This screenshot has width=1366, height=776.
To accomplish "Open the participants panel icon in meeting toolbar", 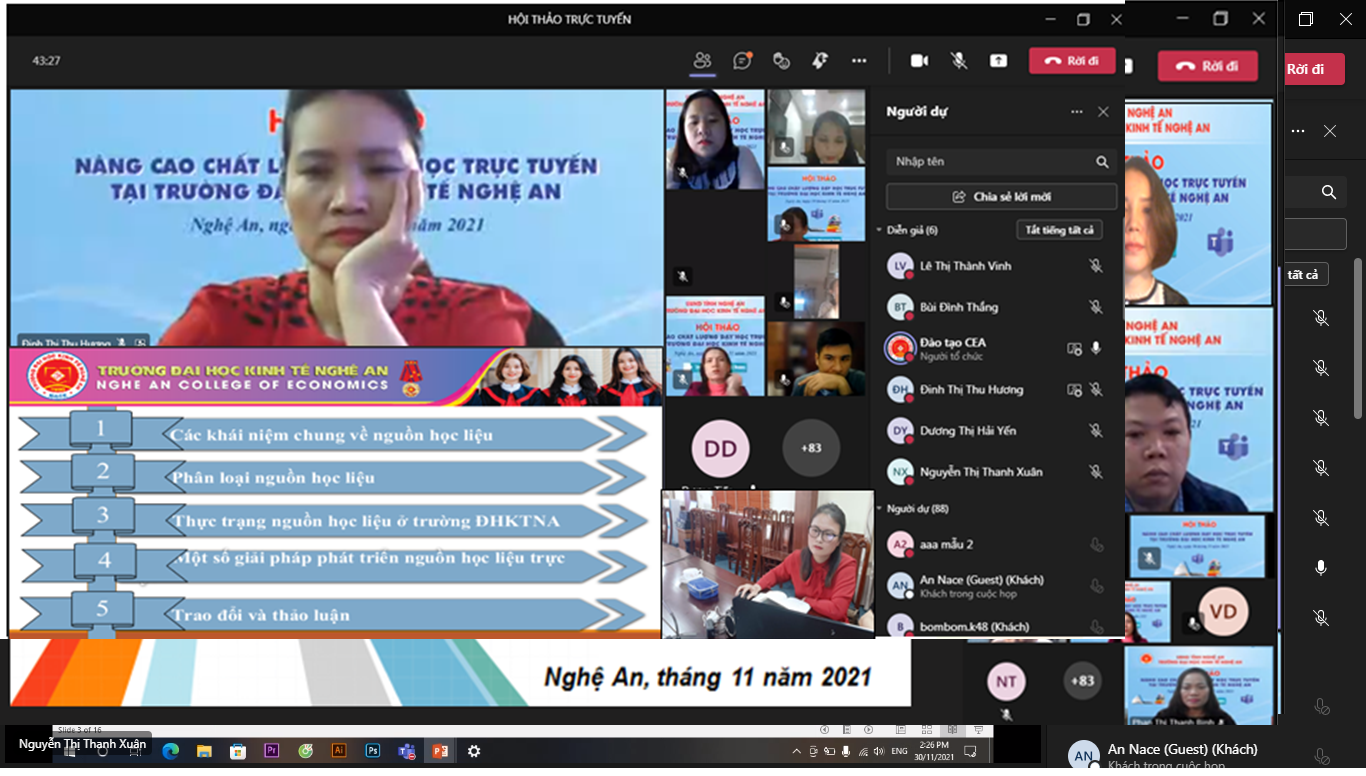I will click(x=703, y=61).
